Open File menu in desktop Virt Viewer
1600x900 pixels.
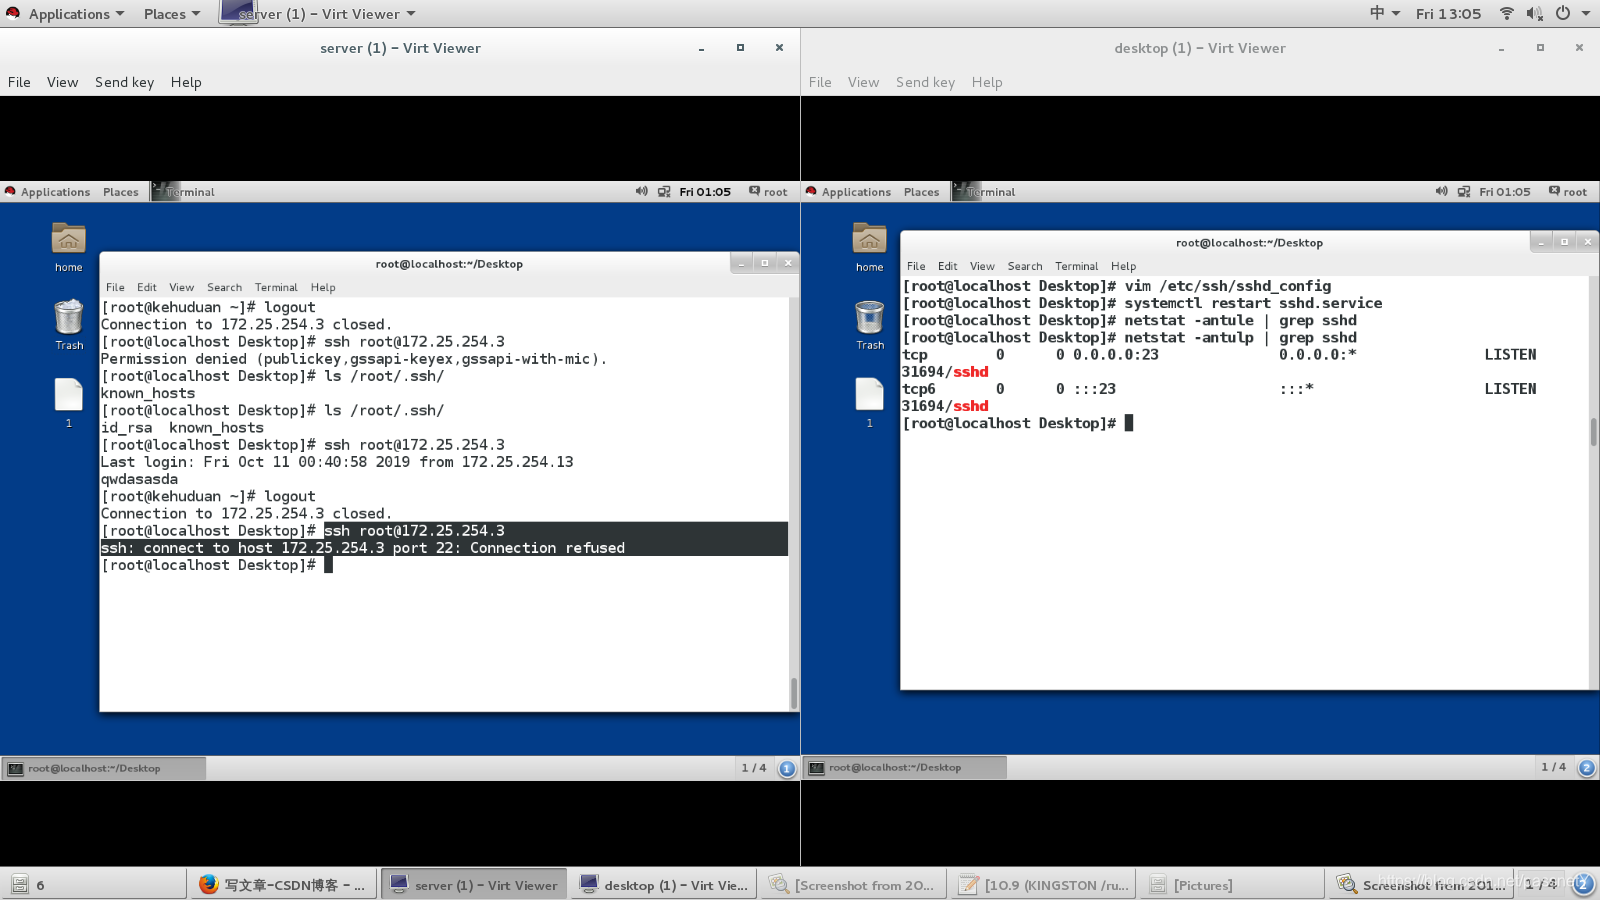pyautogui.click(x=820, y=82)
